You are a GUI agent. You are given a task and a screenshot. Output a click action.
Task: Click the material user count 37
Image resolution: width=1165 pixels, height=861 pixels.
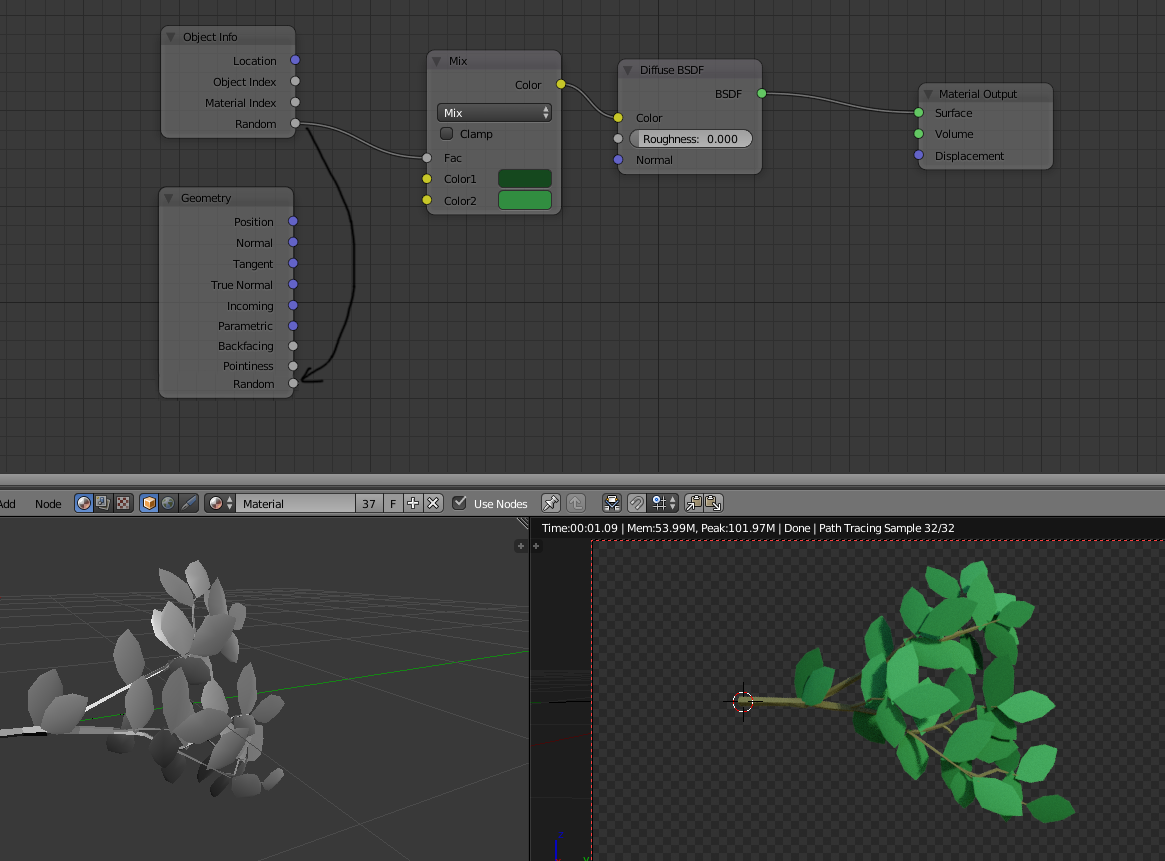pos(369,503)
